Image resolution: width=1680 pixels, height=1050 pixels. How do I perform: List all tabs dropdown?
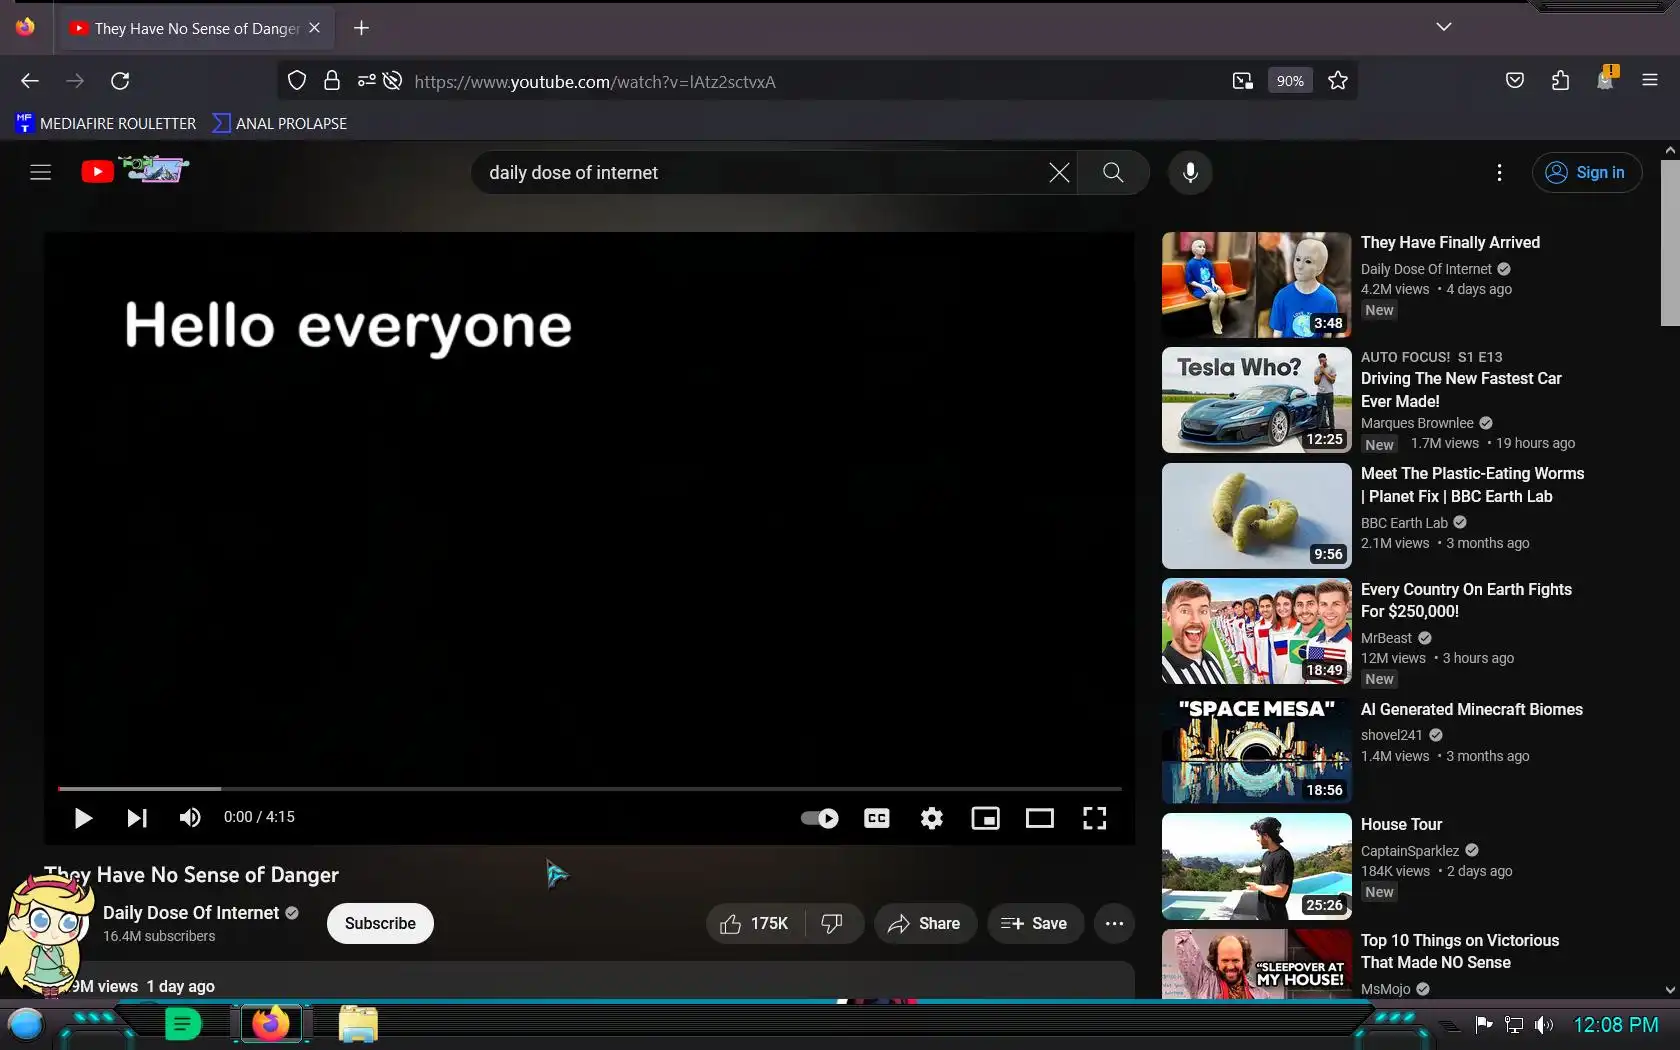(x=1443, y=27)
